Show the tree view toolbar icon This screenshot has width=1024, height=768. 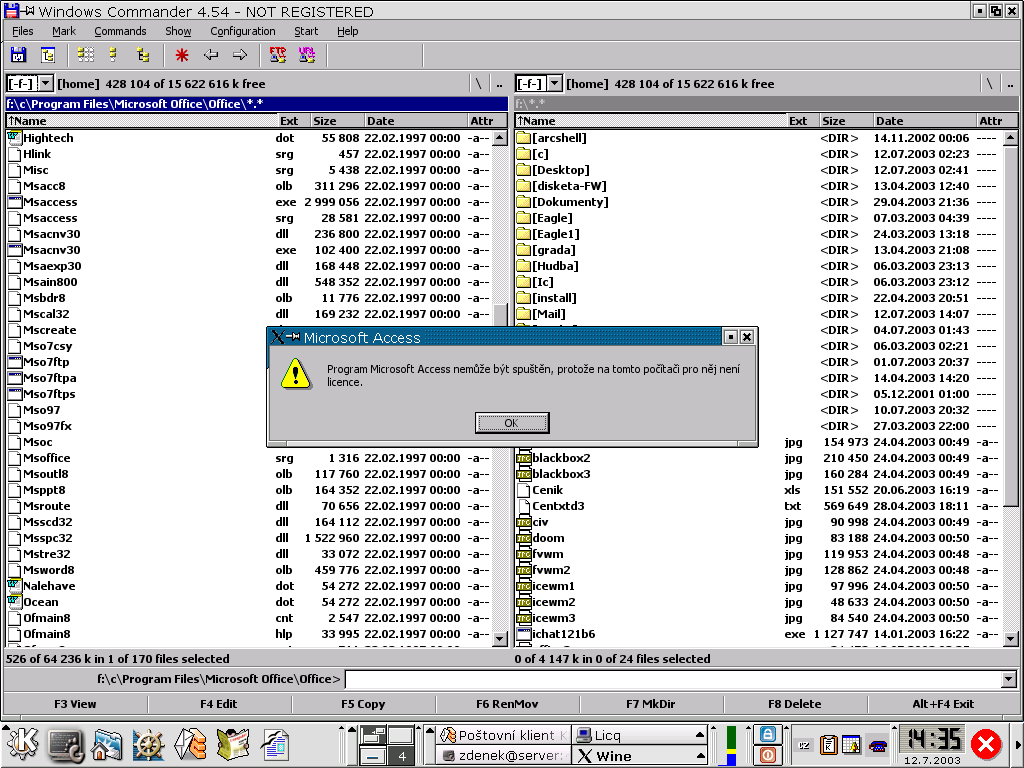click(143, 56)
